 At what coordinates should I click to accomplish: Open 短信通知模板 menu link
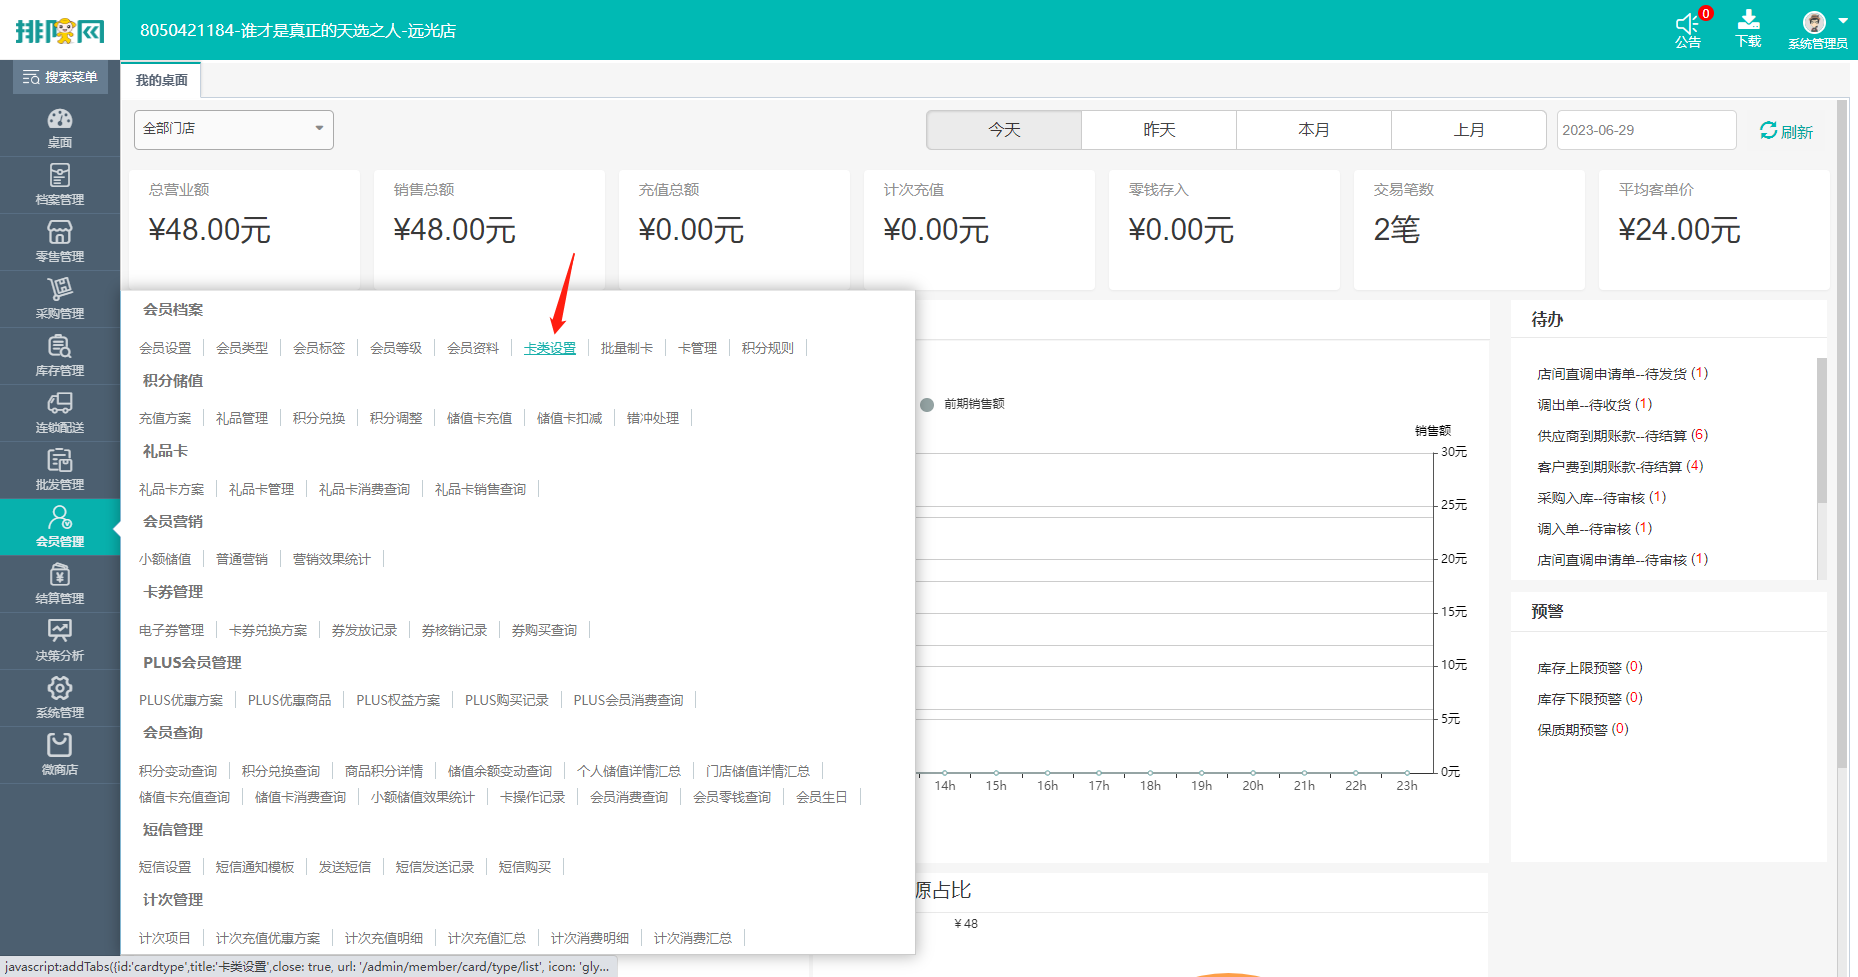click(x=255, y=867)
